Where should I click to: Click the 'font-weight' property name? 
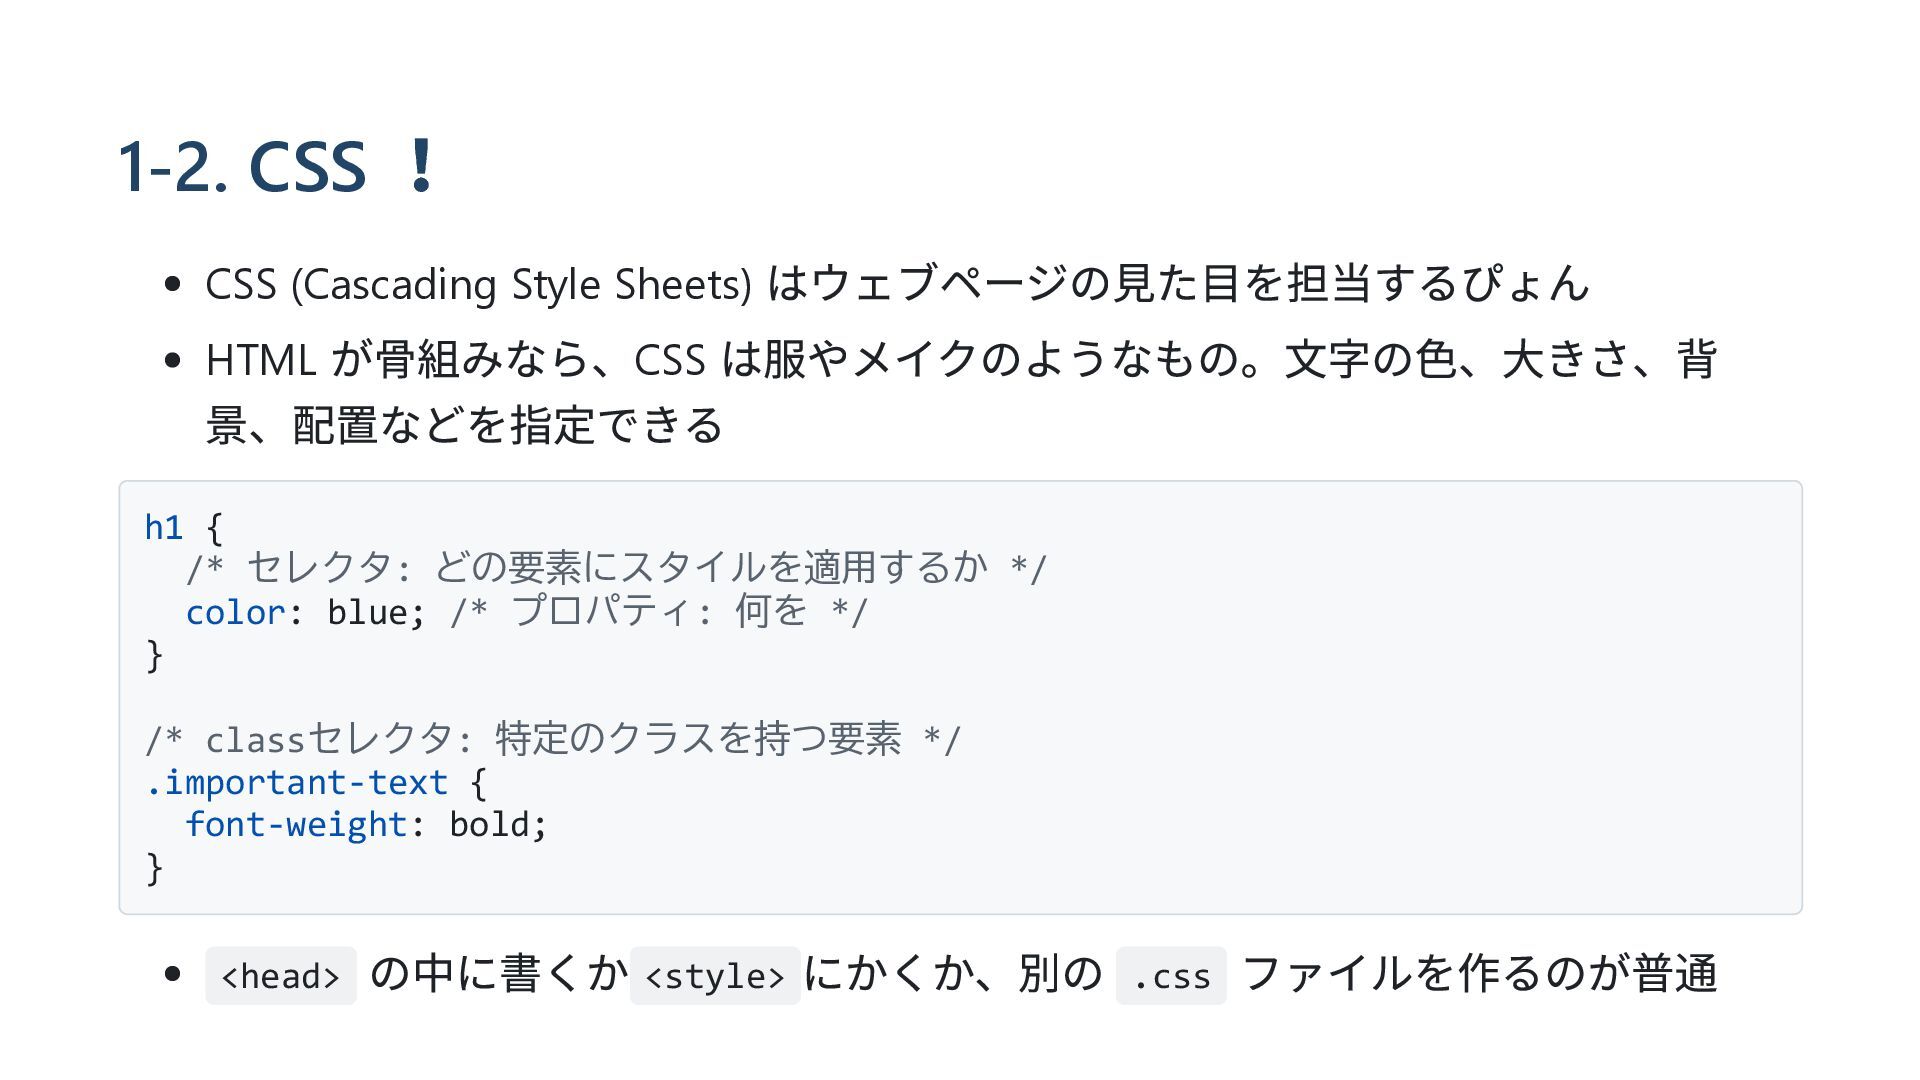pyautogui.click(x=296, y=825)
